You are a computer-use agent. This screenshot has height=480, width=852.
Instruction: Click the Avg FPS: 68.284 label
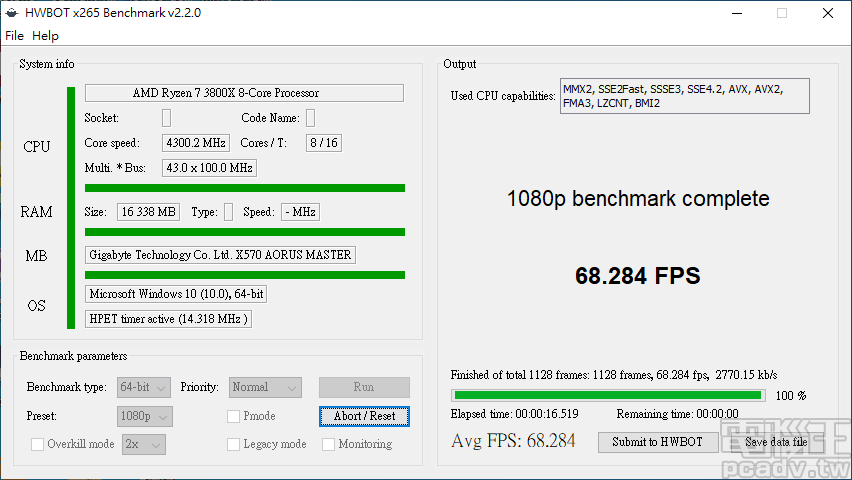[x=513, y=441]
